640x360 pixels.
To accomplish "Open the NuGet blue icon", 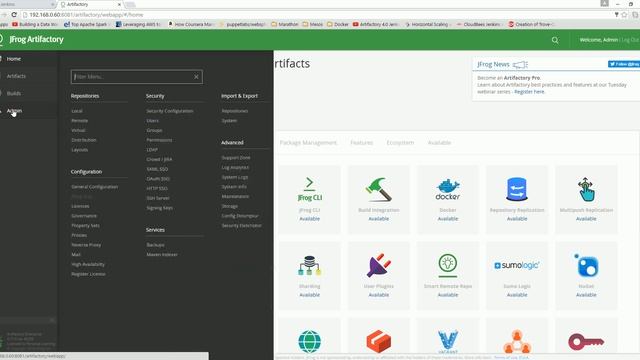I will [586, 265].
